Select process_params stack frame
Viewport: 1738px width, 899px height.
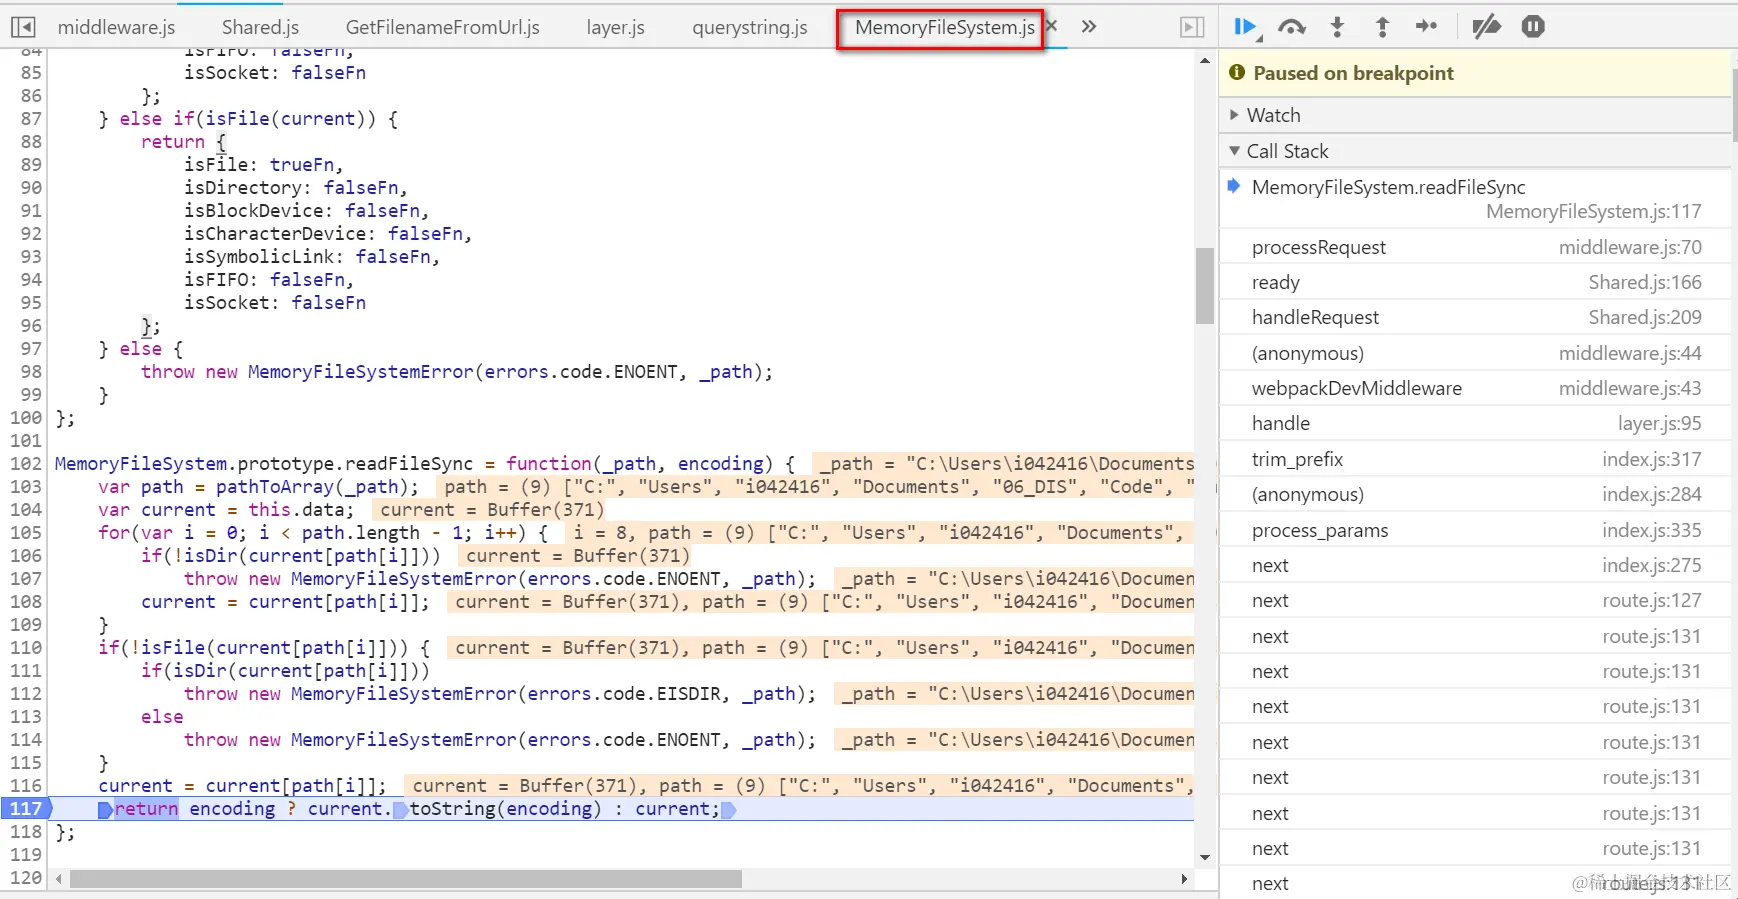(1475, 530)
